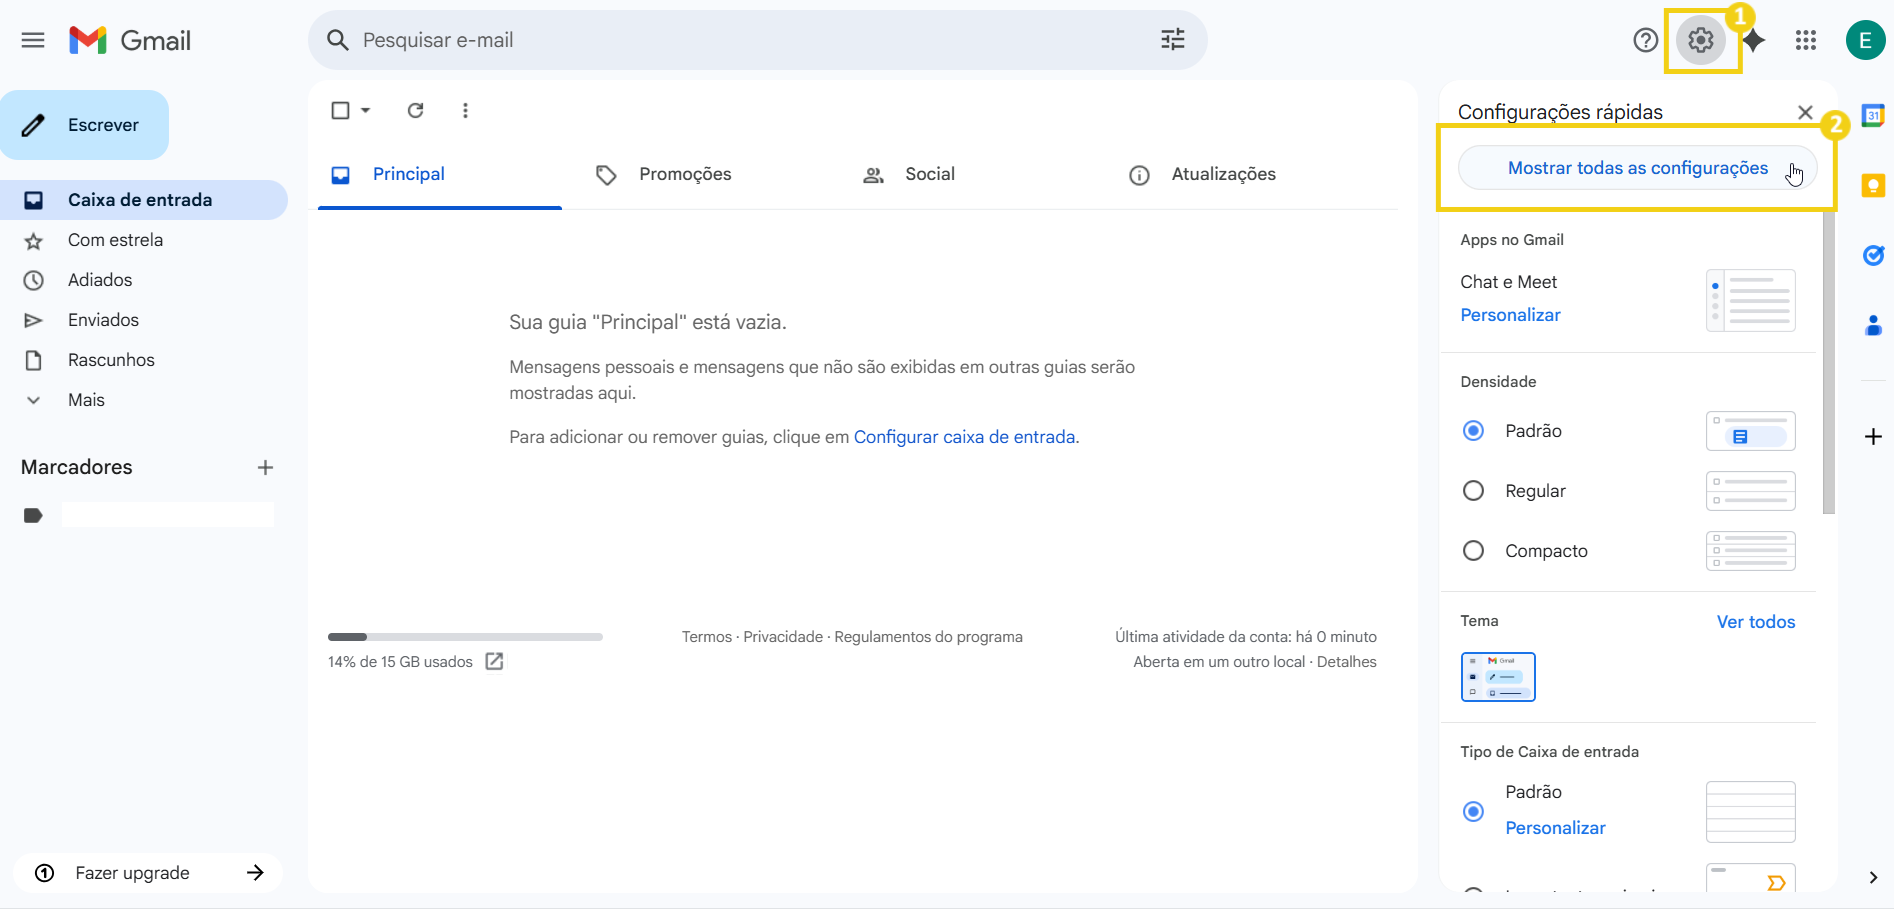
Task: Click the search magnifier icon
Action: [338, 40]
